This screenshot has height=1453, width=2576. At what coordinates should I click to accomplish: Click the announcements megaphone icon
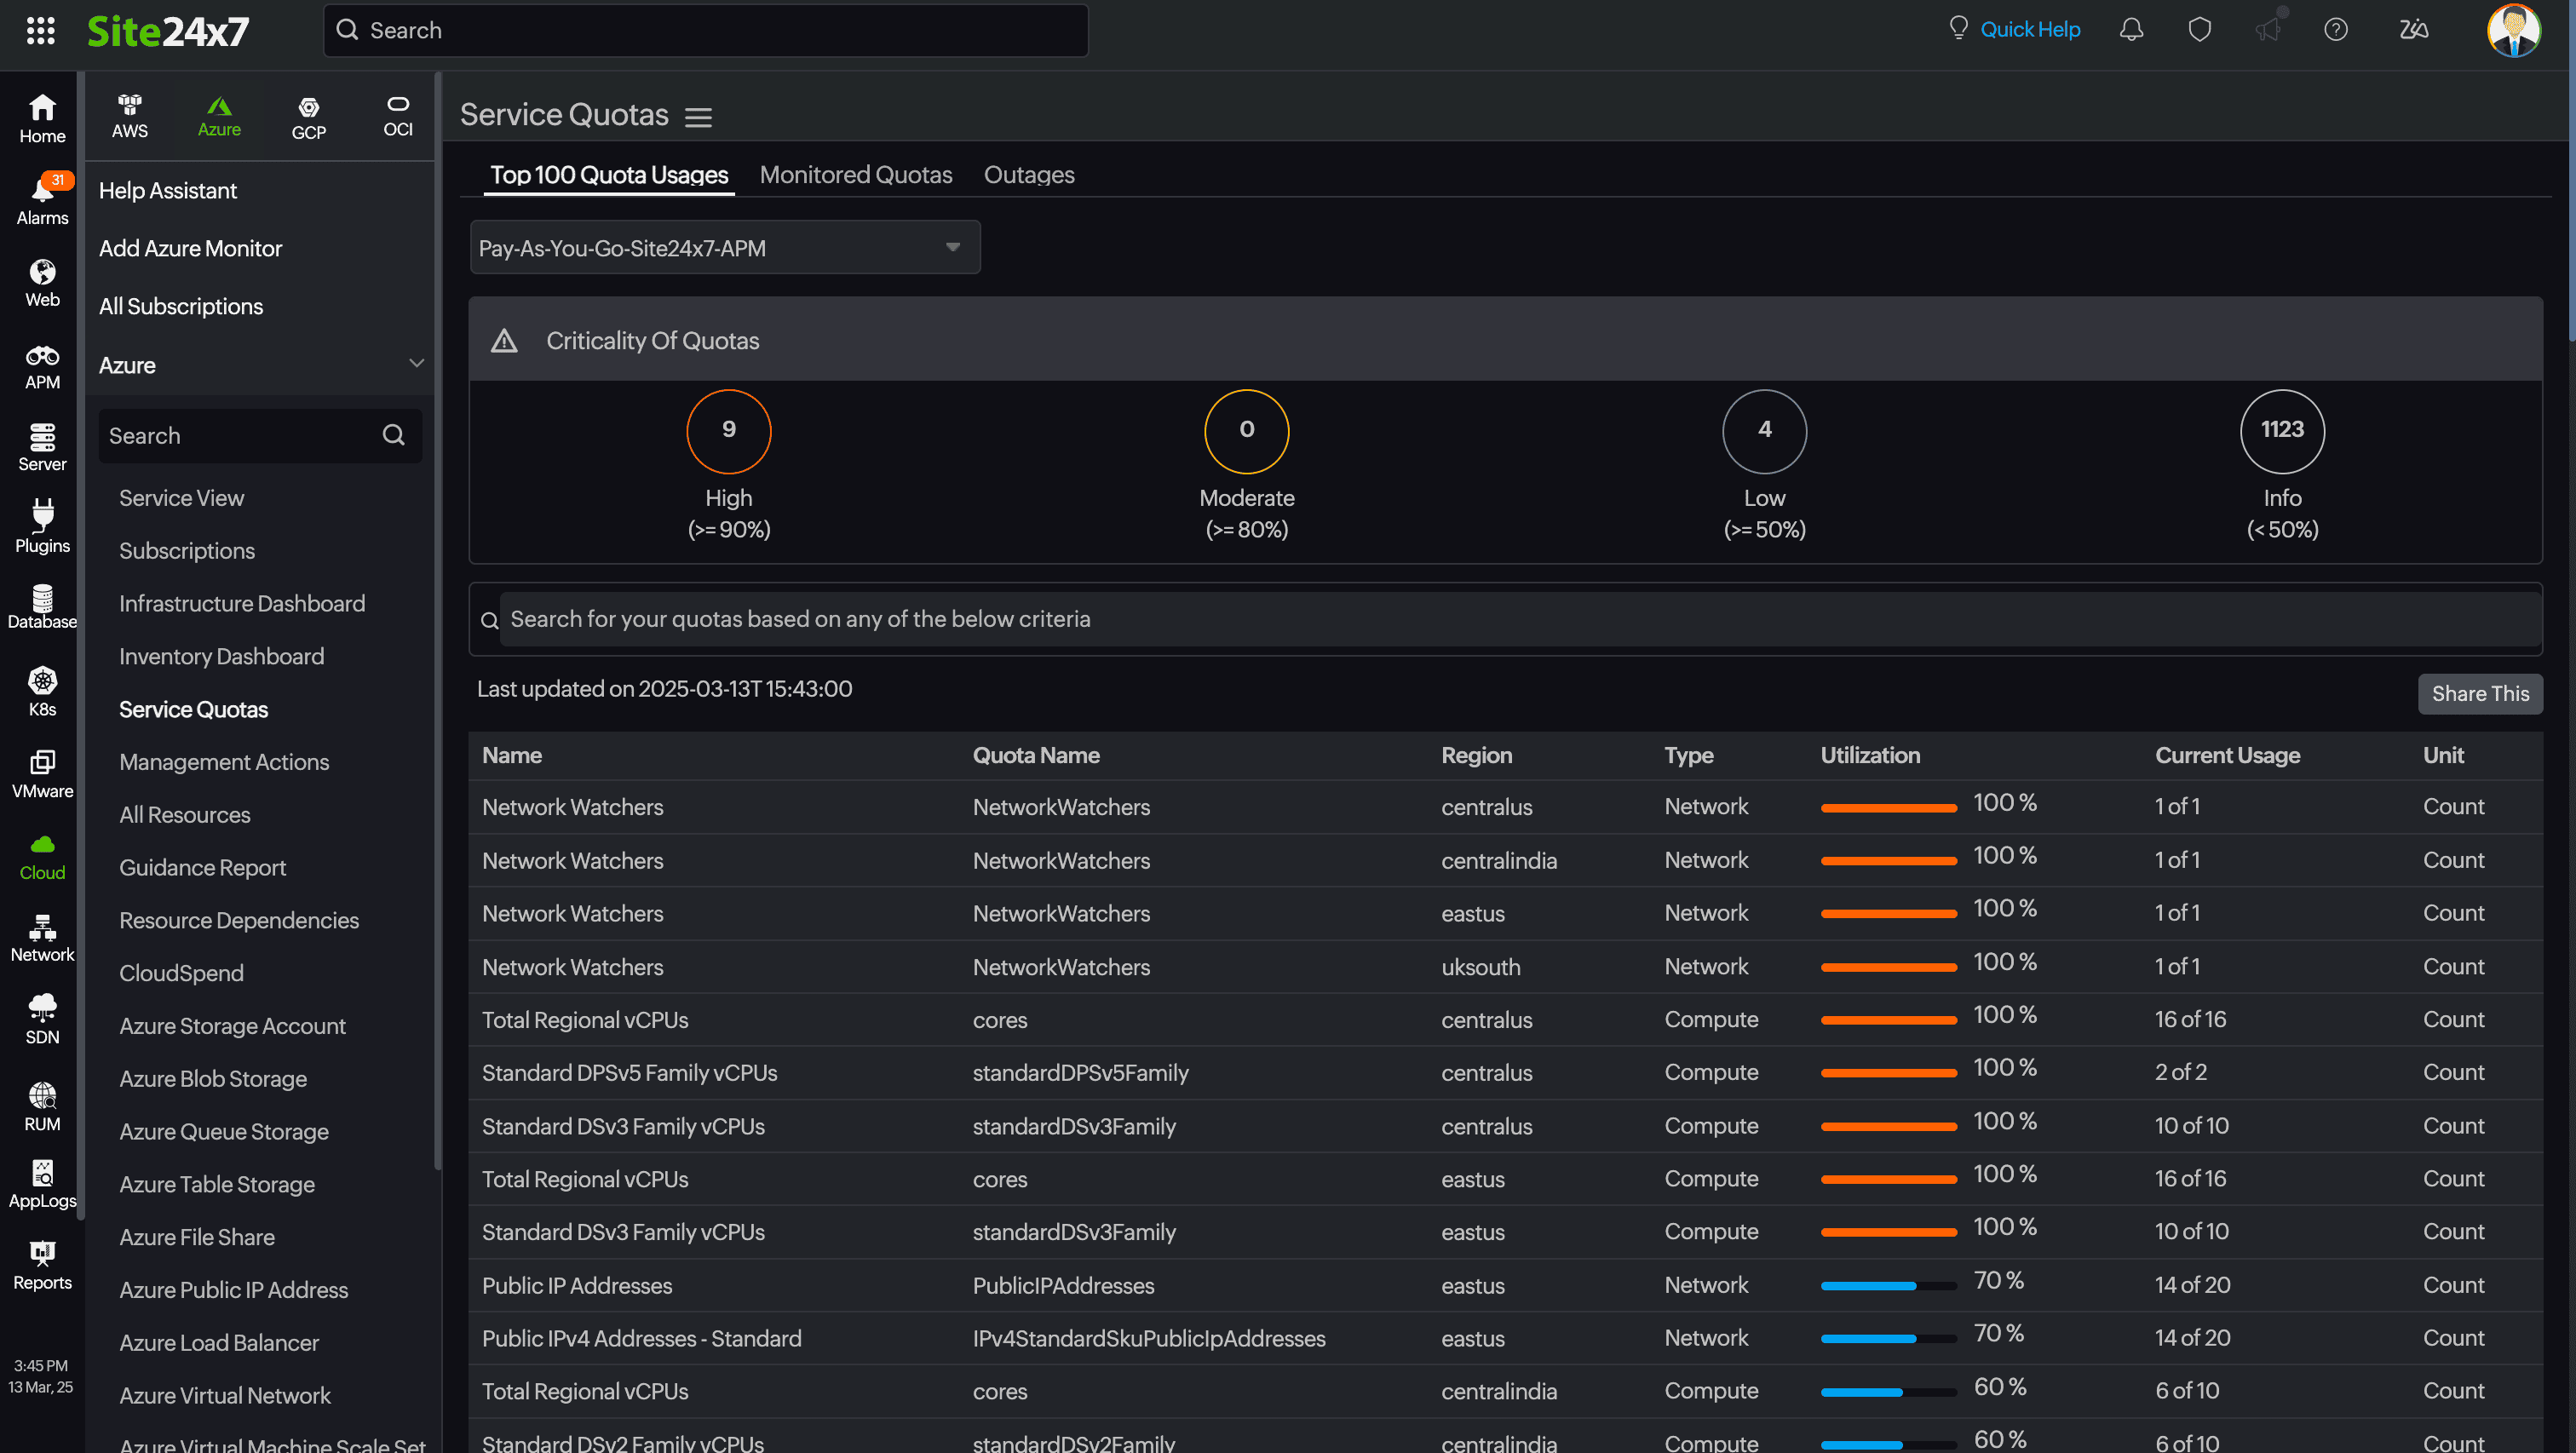pos(2267,30)
